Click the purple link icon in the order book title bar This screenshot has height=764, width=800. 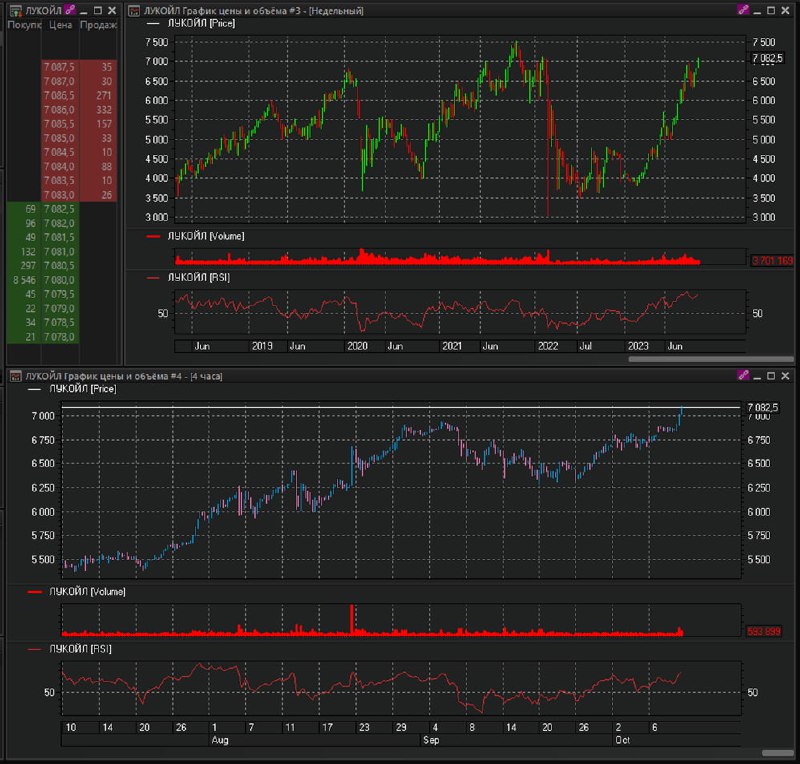pos(70,10)
